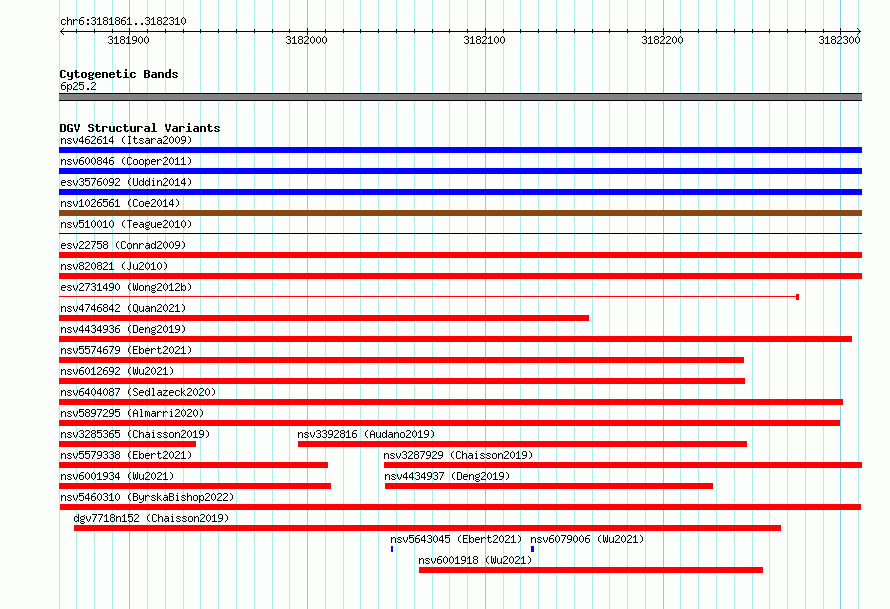Click the red nsv5460310 variant bar
This screenshot has height=609, width=890.
(460, 507)
